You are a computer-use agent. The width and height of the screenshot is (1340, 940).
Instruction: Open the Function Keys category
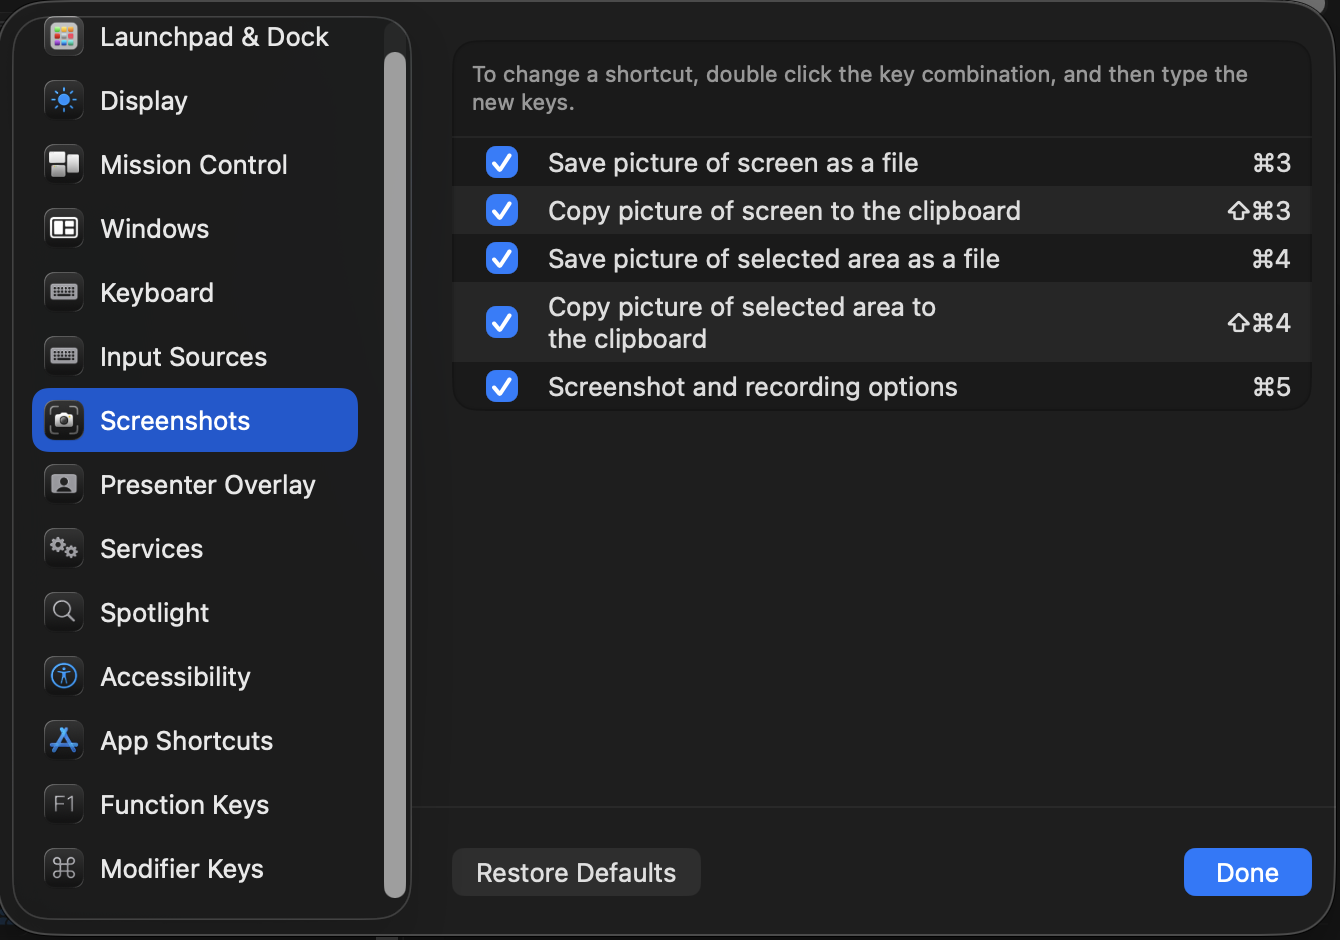pyautogui.click(x=184, y=805)
